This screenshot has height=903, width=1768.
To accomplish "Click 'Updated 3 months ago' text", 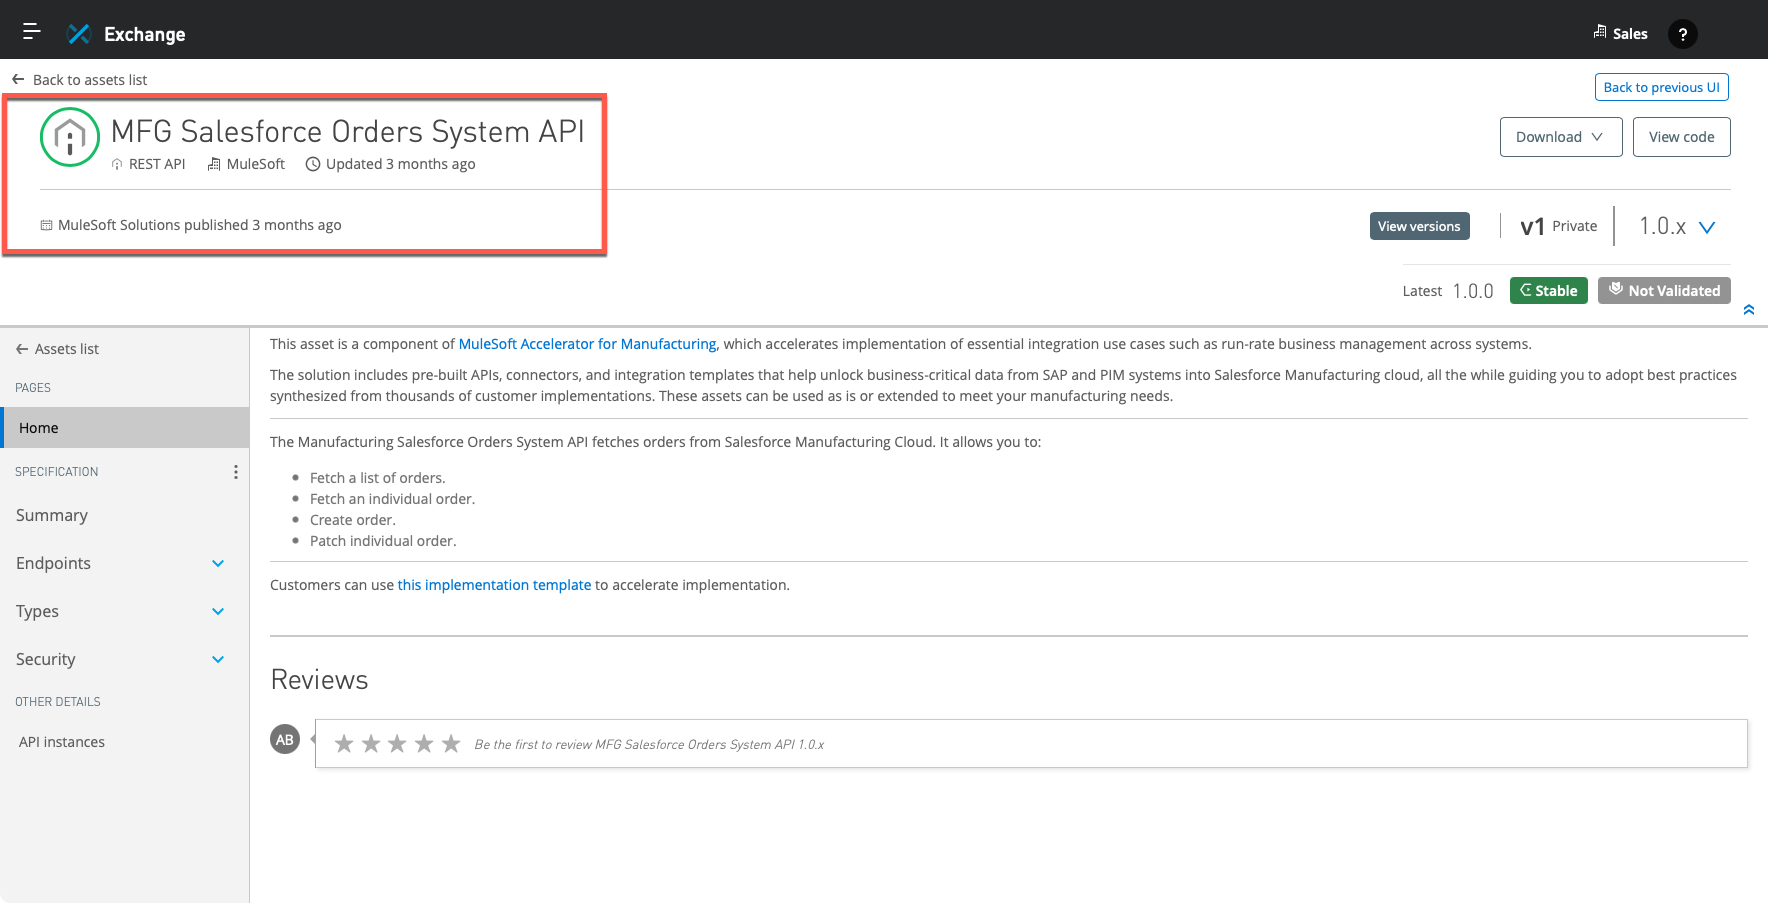I will tap(400, 164).
